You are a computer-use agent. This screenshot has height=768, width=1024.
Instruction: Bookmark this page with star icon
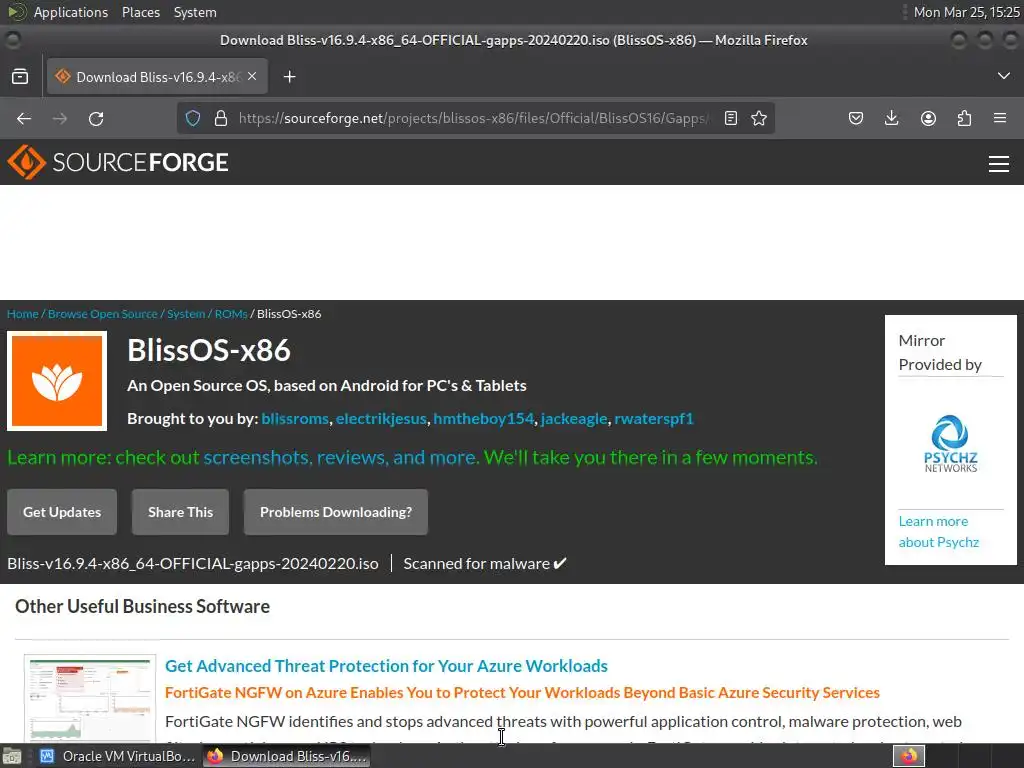tap(759, 118)
